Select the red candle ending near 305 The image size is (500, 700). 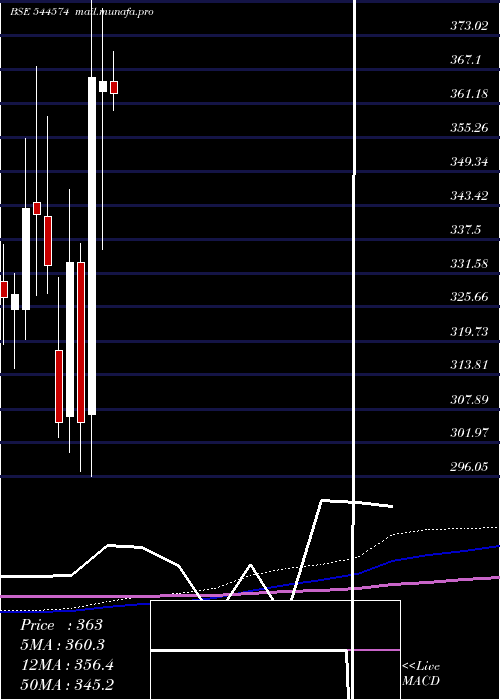(x=59, y=386)
